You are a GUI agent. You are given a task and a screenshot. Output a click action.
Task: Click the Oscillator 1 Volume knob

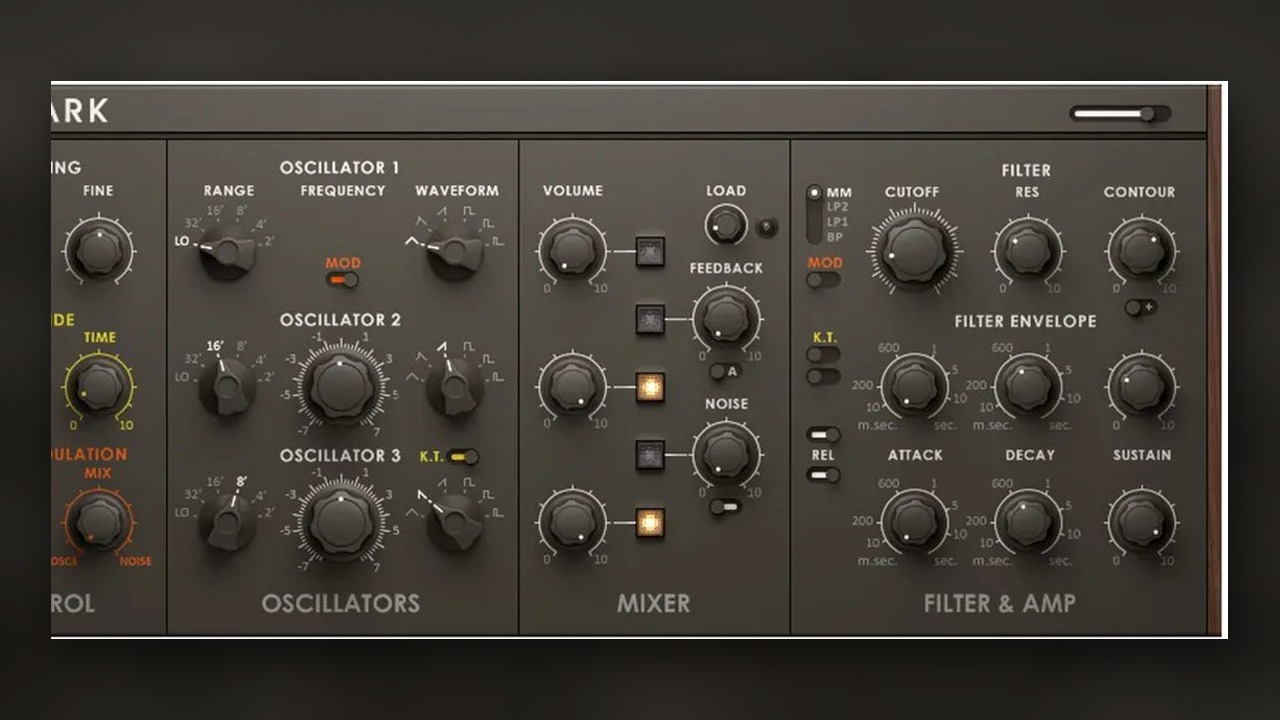(572, 250)
